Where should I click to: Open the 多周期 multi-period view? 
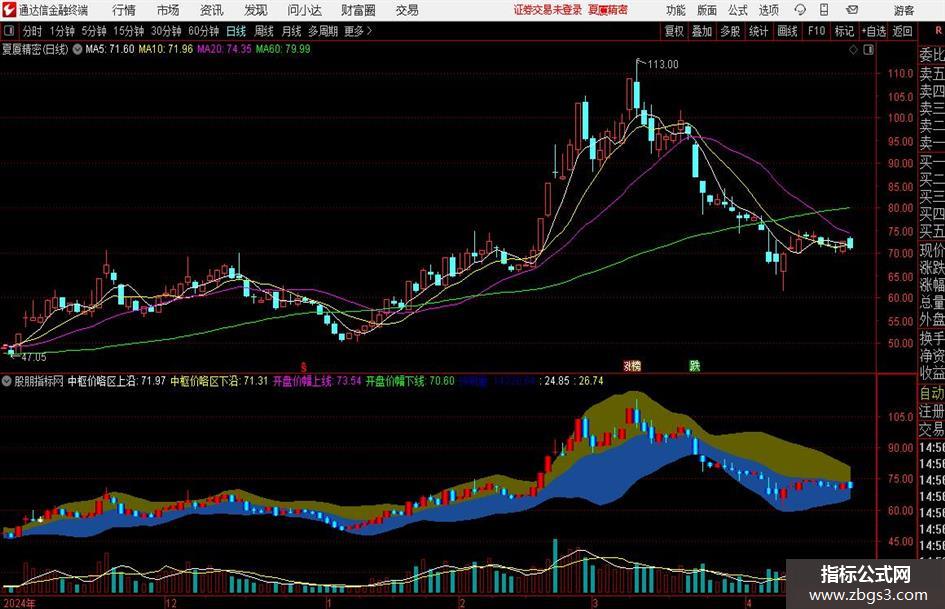click(x=323, y=31)
